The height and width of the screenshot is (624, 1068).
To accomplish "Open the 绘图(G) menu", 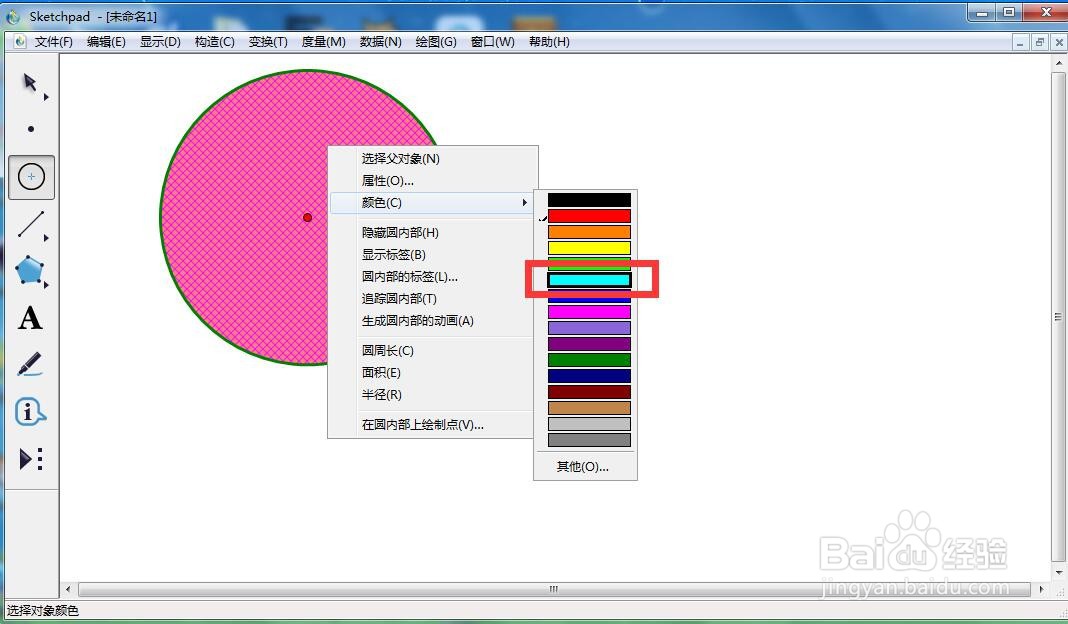I will [x=436, y=42].
